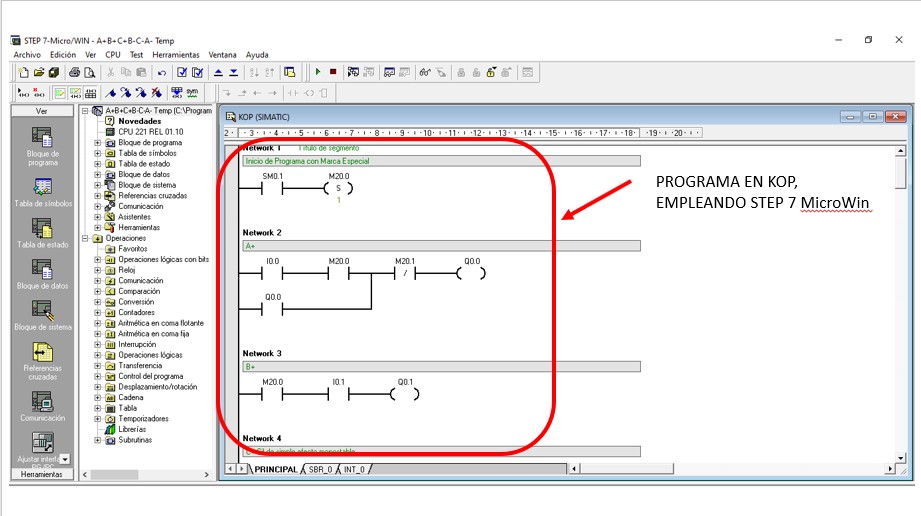Select CPU 221 REL 01.10 in the tree
The height and width of the screenshot is (516, 921).
coord(149,131)
